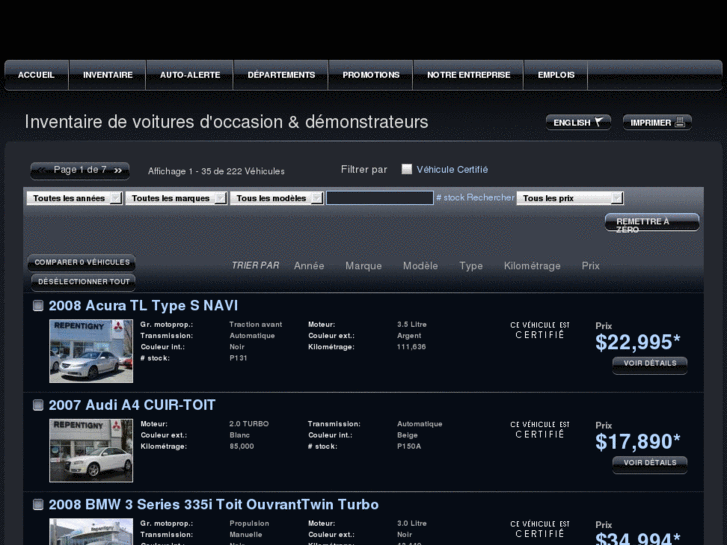Sort listings by Année
Screen dimensions: 727x545
coord(309,266)
